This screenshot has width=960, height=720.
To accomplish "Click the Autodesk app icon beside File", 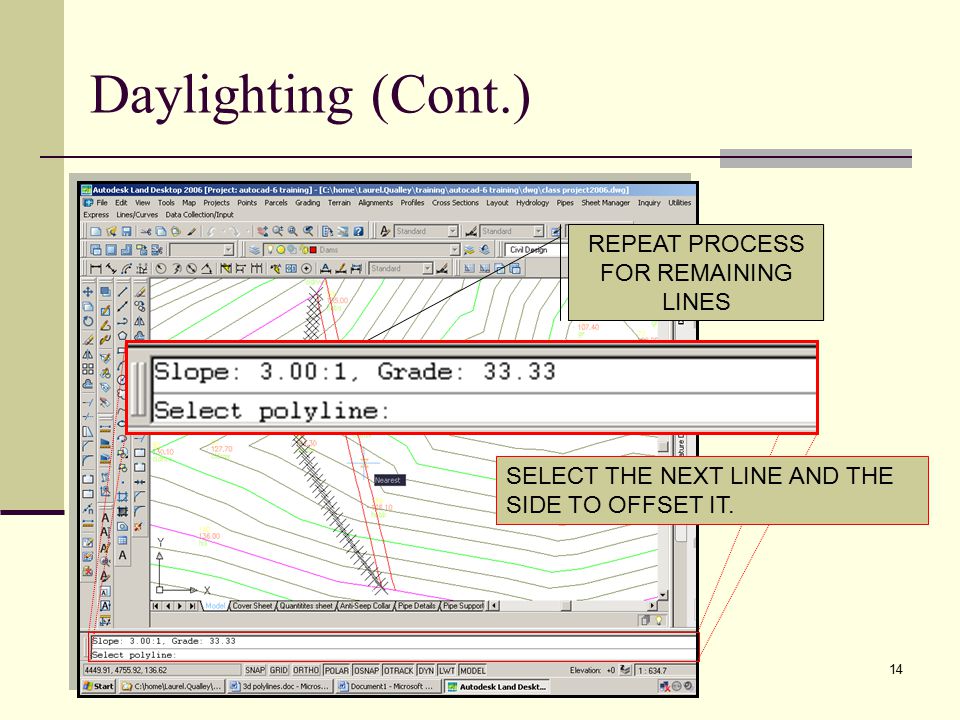I will tap(88, 203).
